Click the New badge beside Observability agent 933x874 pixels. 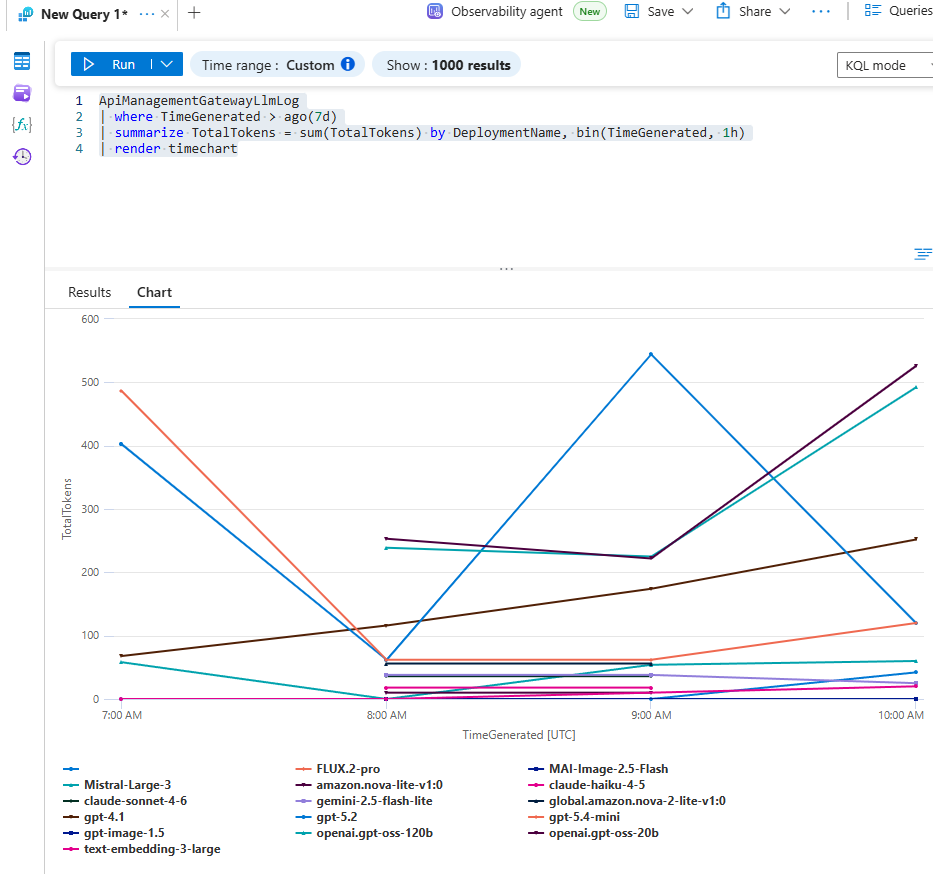(x=590, y=11)
